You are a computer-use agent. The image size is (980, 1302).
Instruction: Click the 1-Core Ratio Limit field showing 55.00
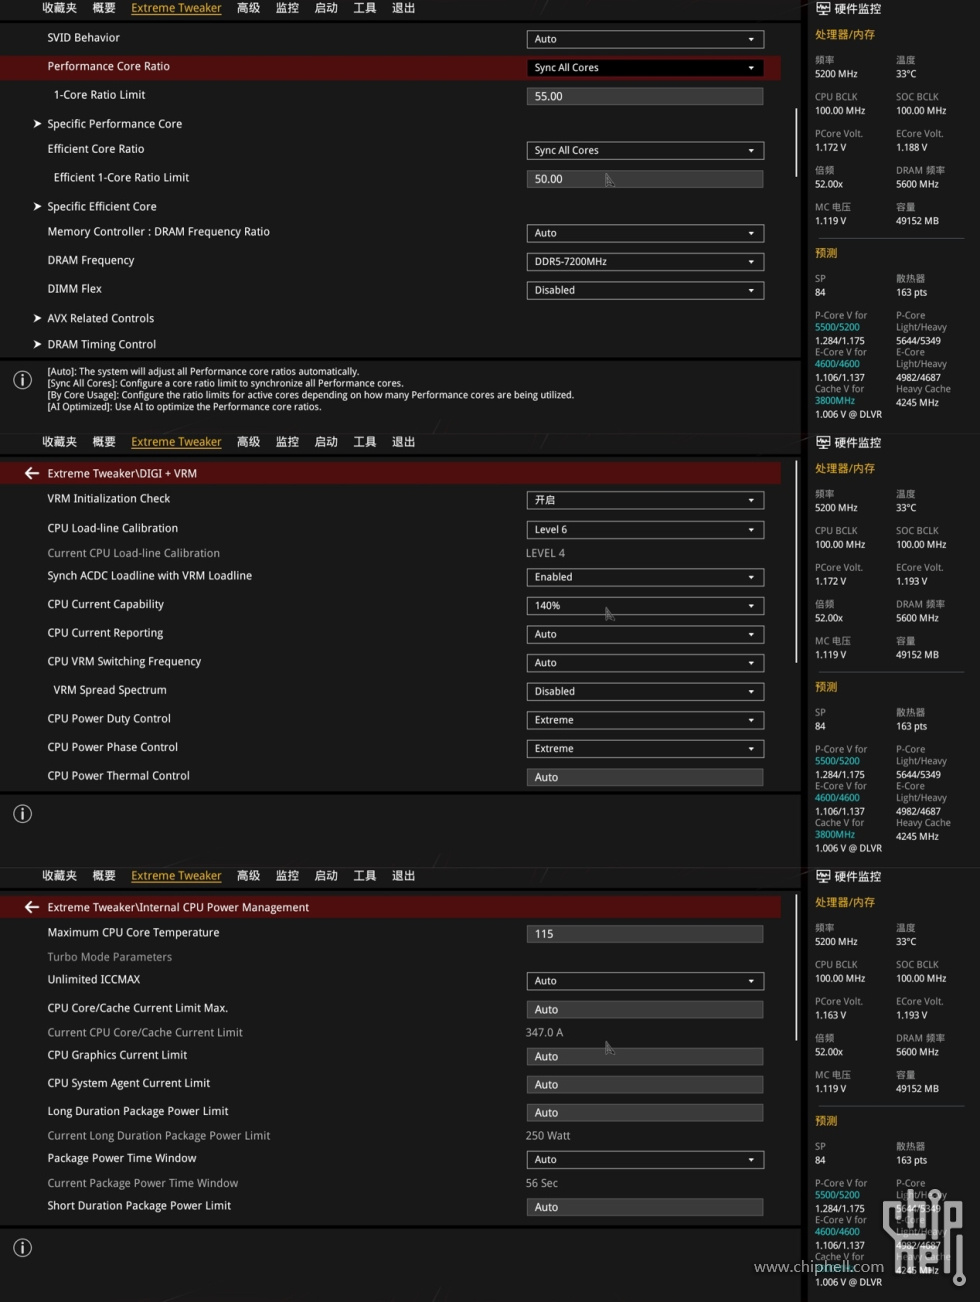(x=645, y=97)
